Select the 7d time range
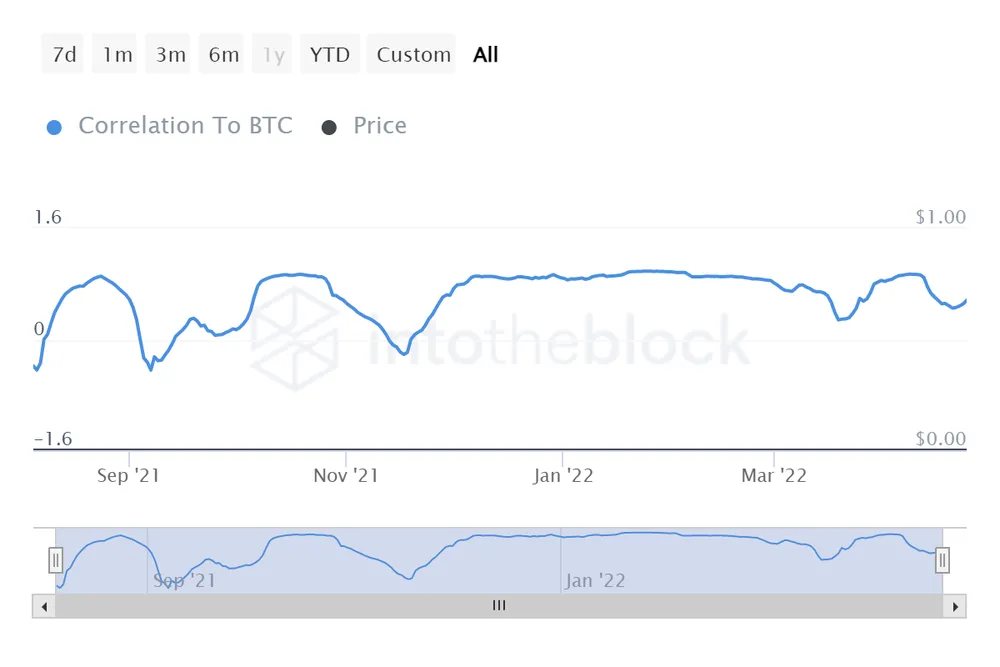The height and width of the screenshot is (667, 1000). [x=64, y=55]
